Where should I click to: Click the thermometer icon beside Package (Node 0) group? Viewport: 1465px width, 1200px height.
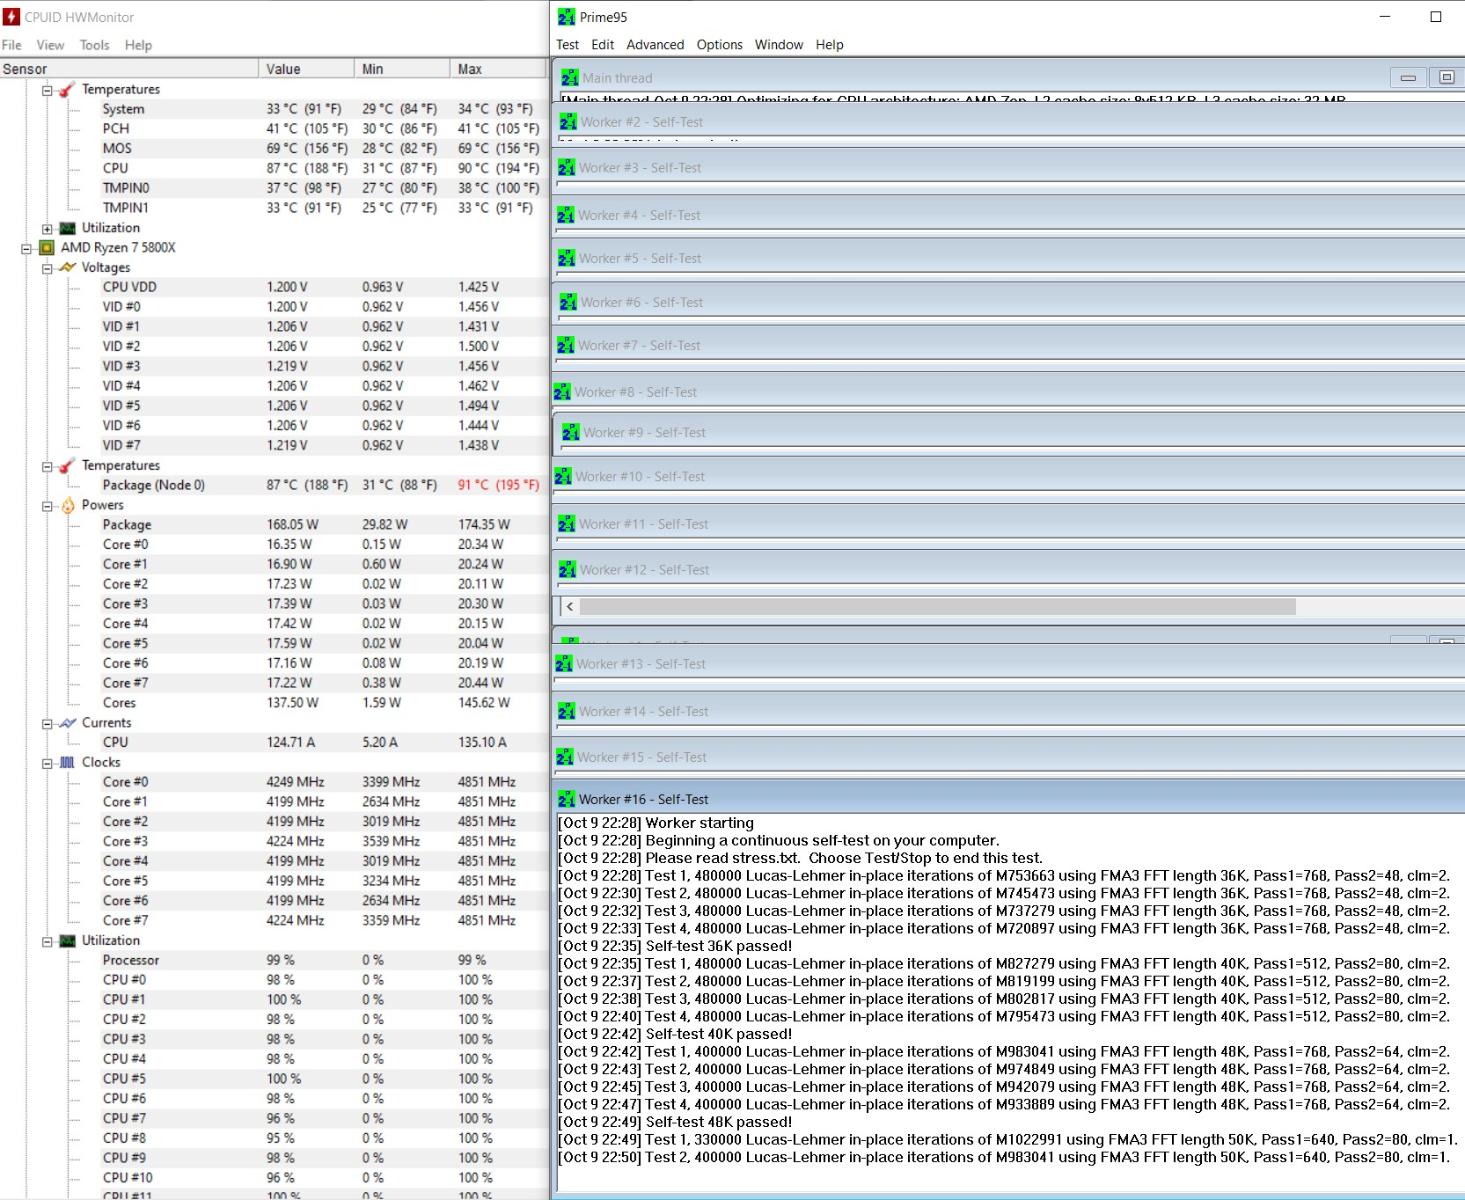[x=67, y=466]
